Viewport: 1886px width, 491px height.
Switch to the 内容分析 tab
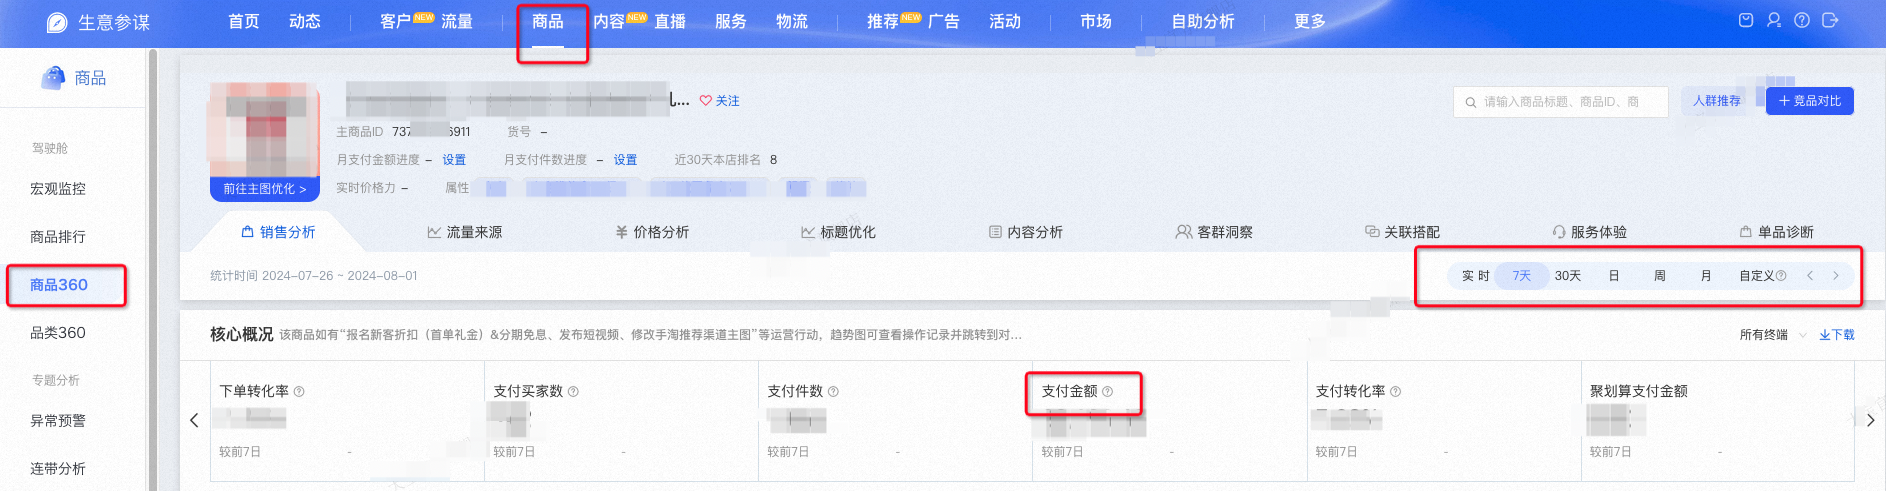tap(1025, 232)
